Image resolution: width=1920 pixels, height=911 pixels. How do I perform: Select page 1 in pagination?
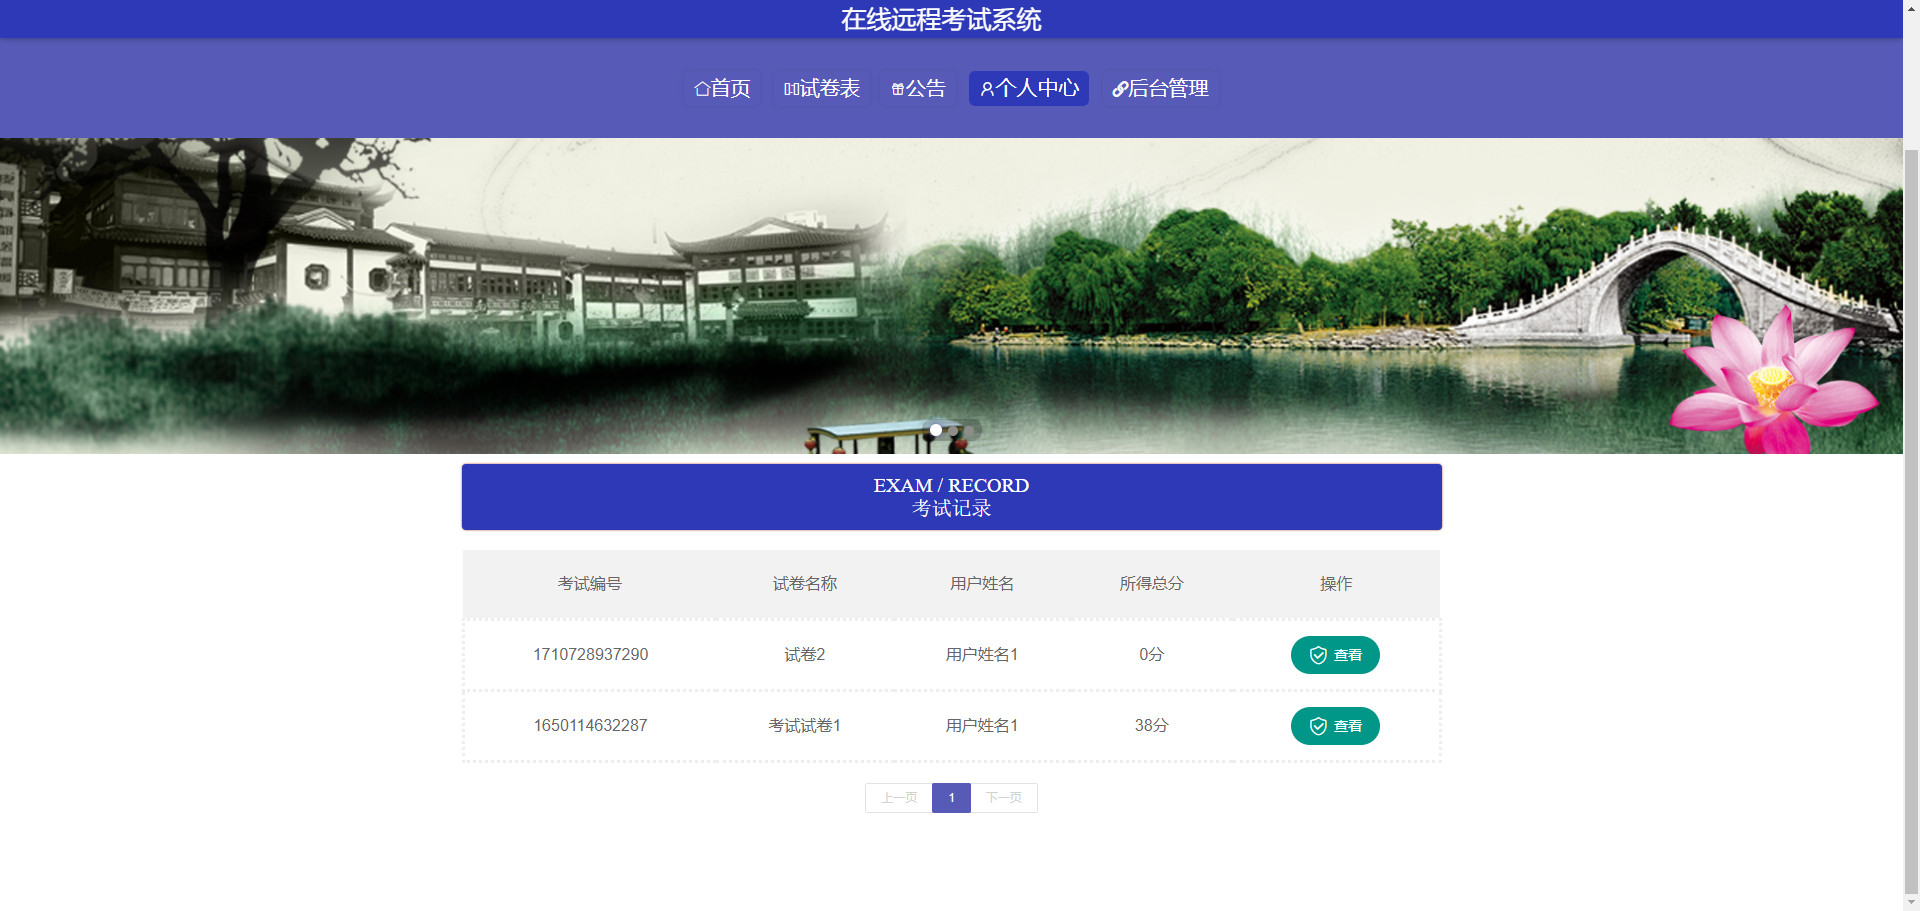[x=951, y=798]
